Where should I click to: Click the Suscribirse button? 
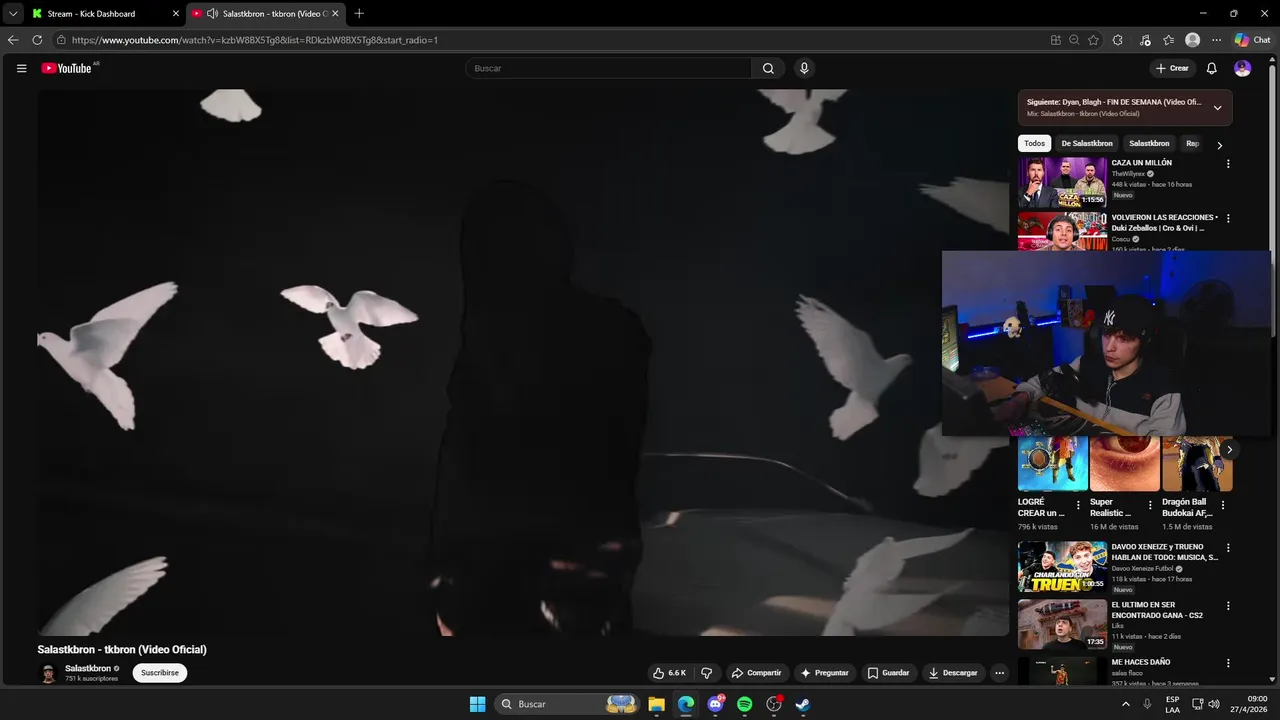pyautogui.click(x=160, y=673)
